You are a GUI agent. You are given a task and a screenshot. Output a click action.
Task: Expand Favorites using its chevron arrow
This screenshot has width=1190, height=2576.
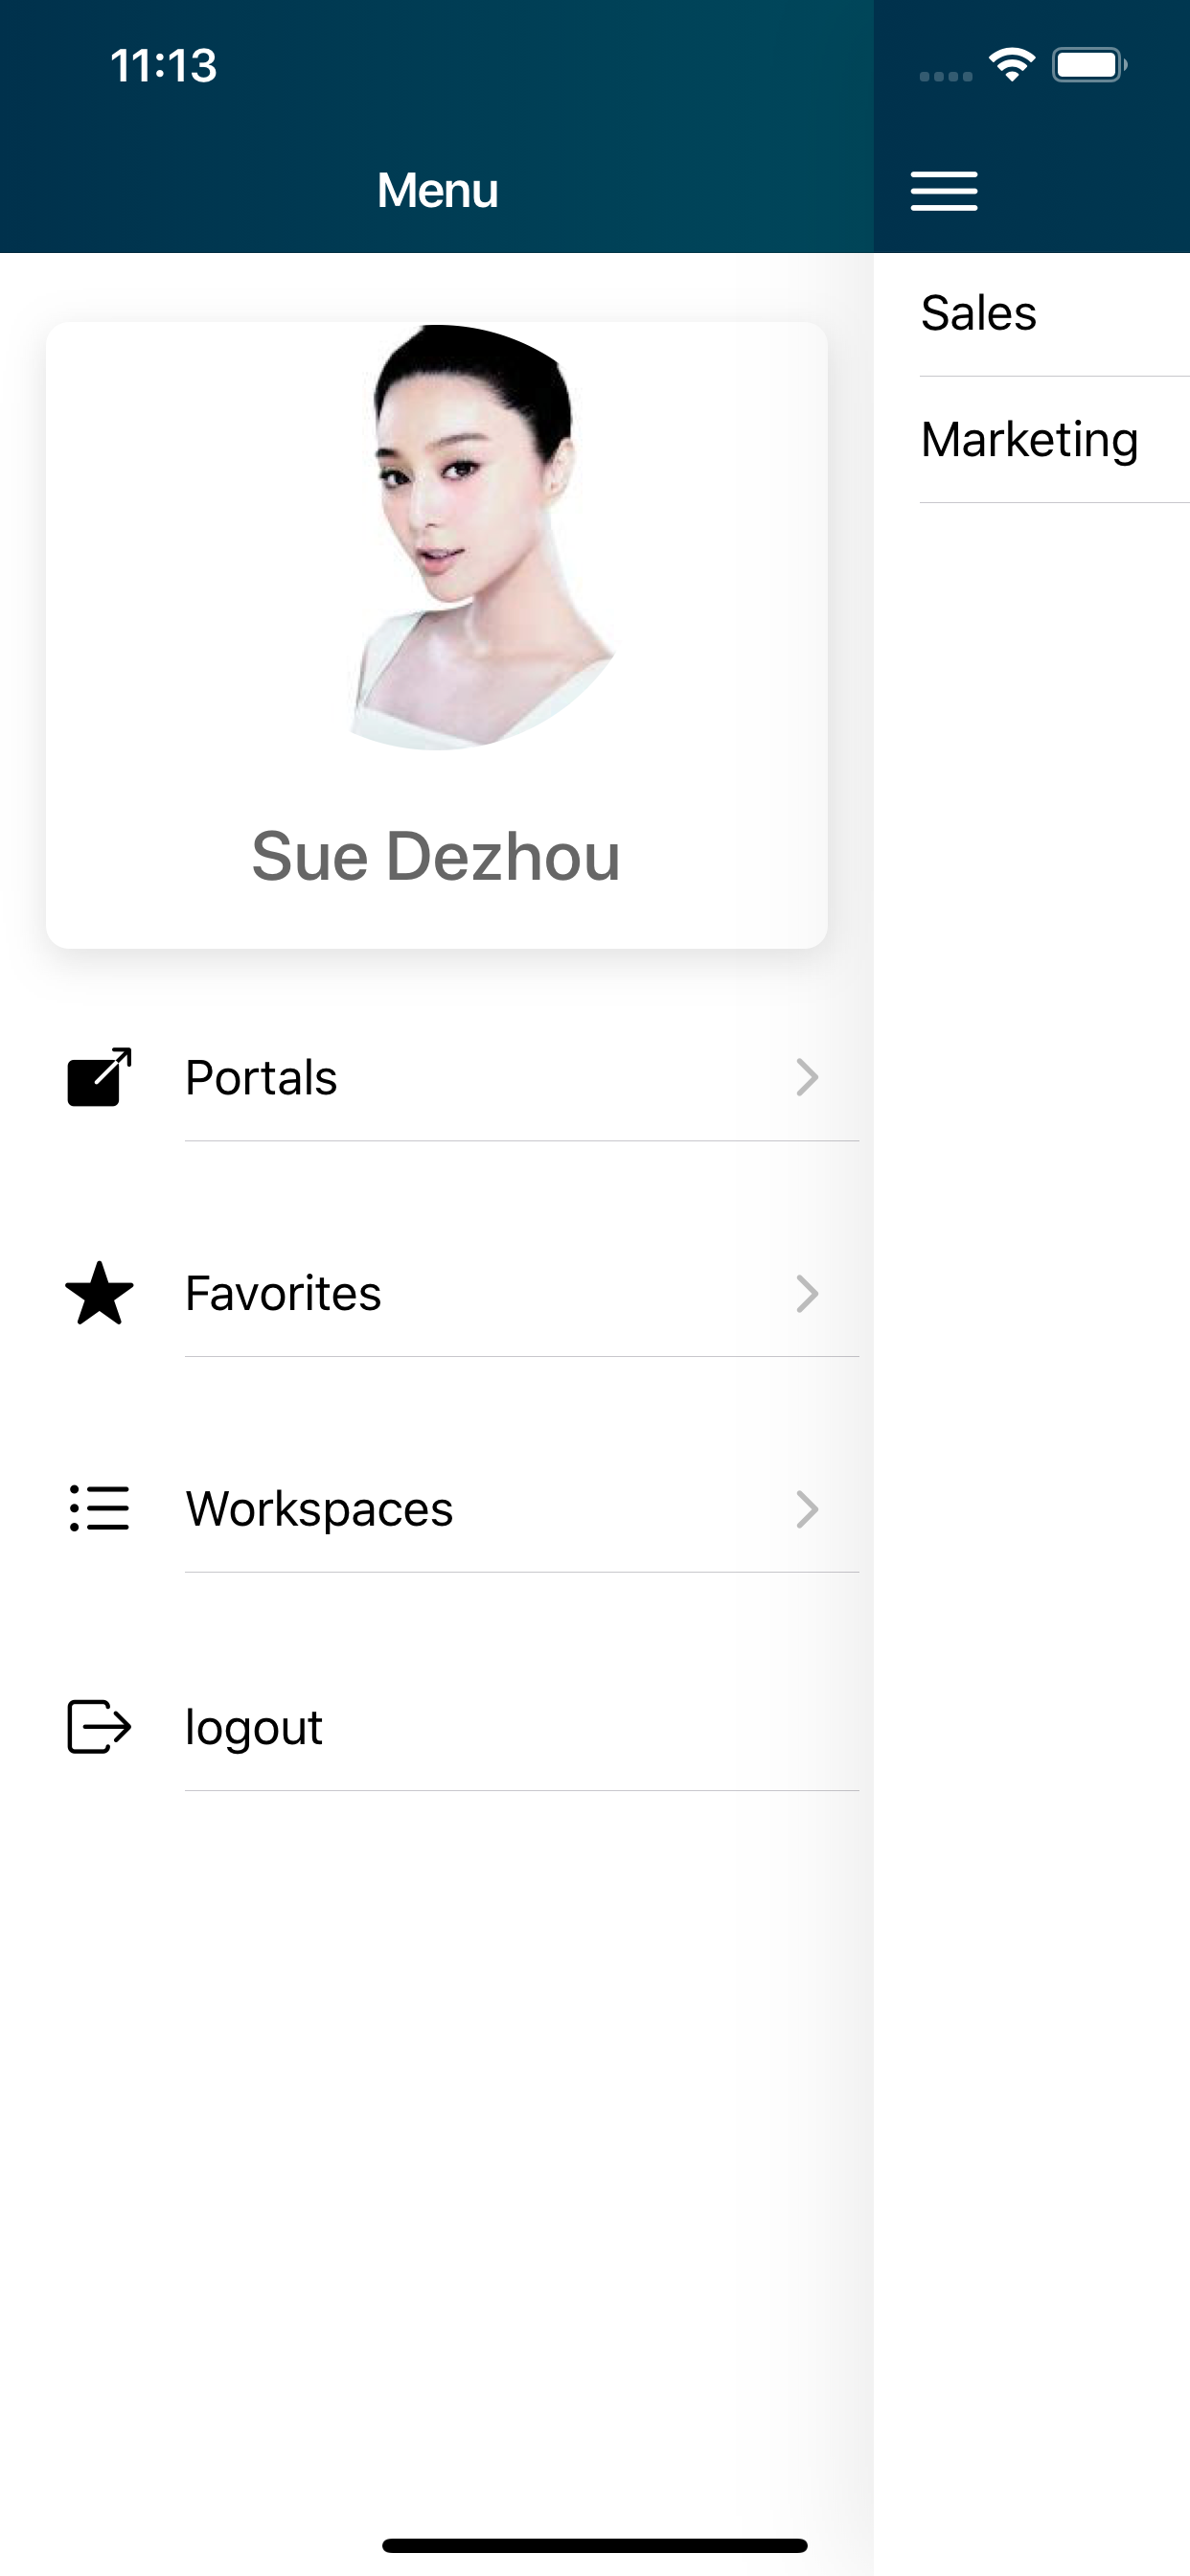pyautogui.click(x=806, y=1293)
